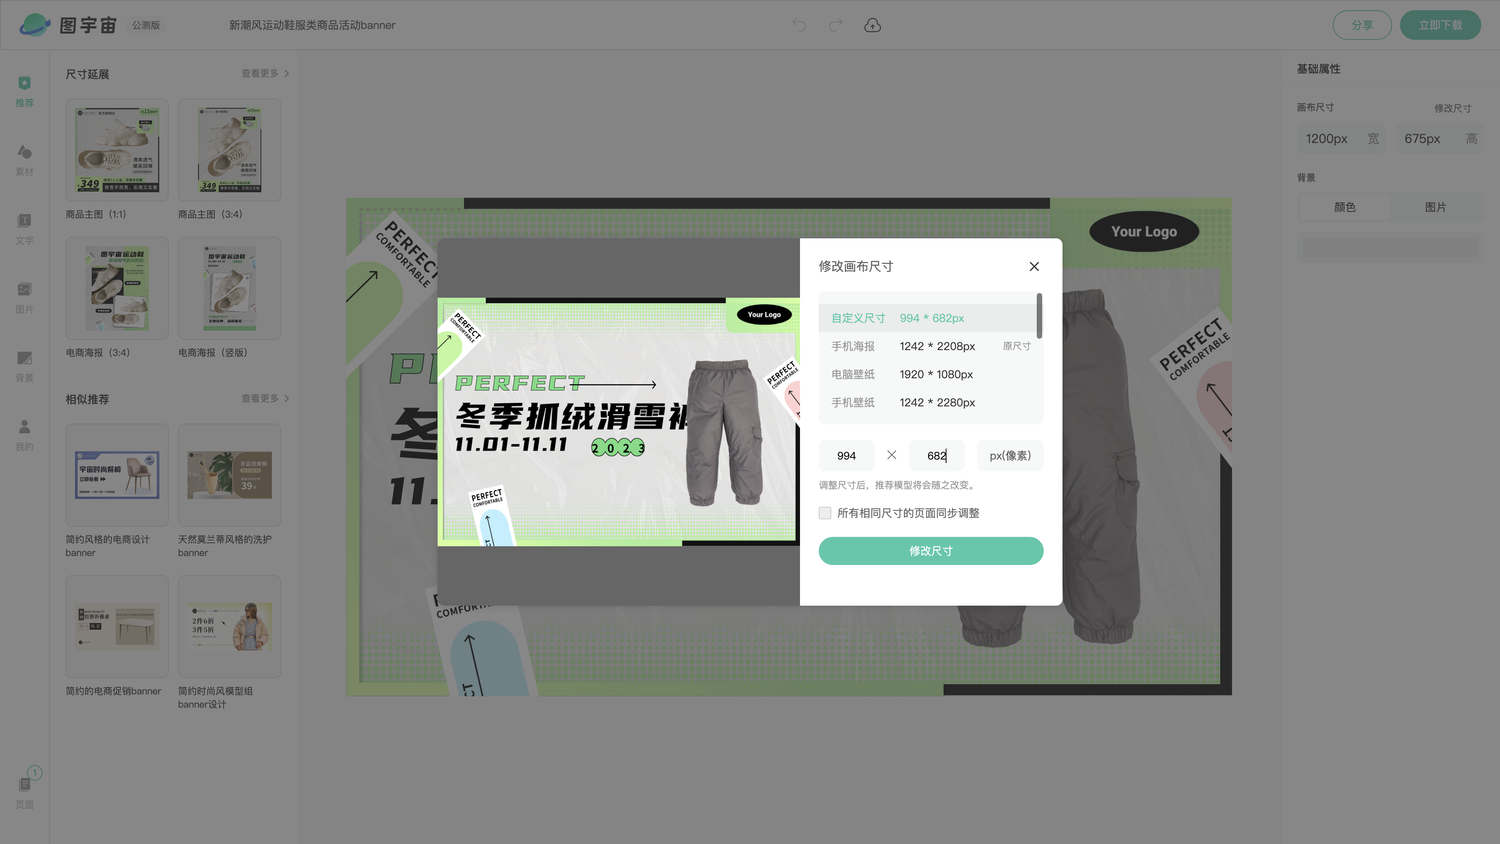
Task: Select 简约时尚风模型组 banner设计 thumbnail
Action: pos(229,626)
